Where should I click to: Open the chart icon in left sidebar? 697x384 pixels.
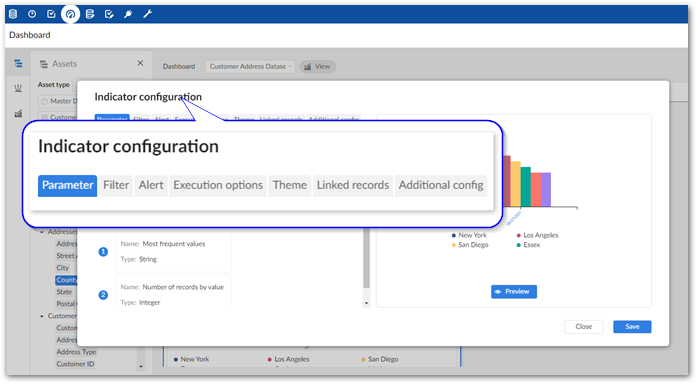(18, 113)
